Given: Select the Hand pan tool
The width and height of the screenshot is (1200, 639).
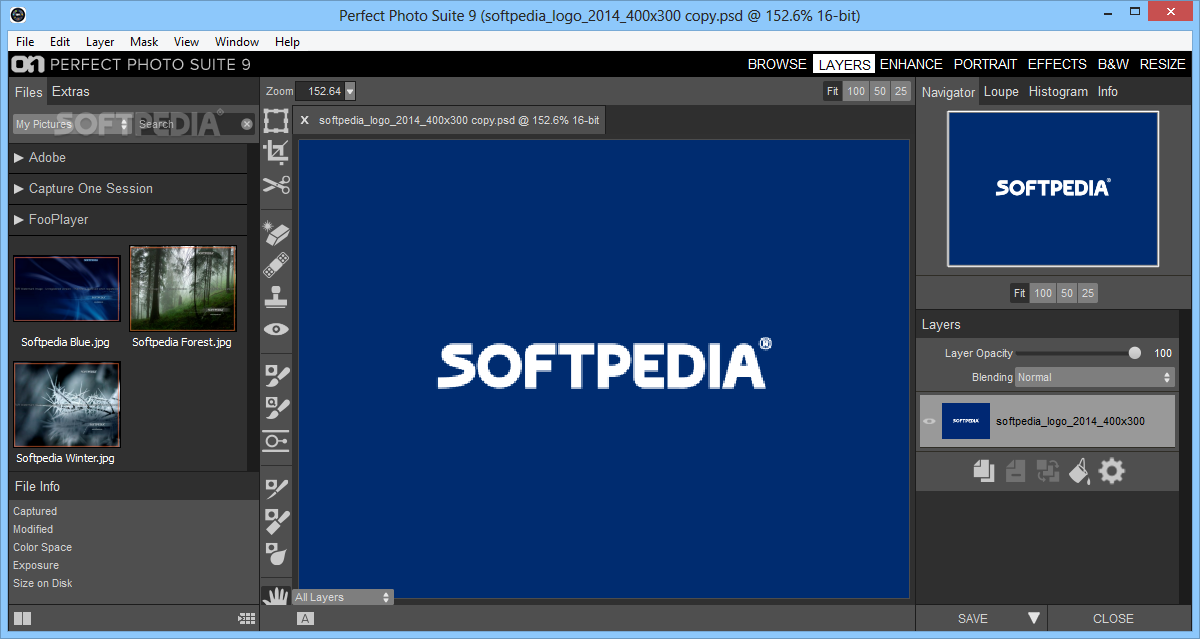Looking at the screenshot, I should point(275,595).
